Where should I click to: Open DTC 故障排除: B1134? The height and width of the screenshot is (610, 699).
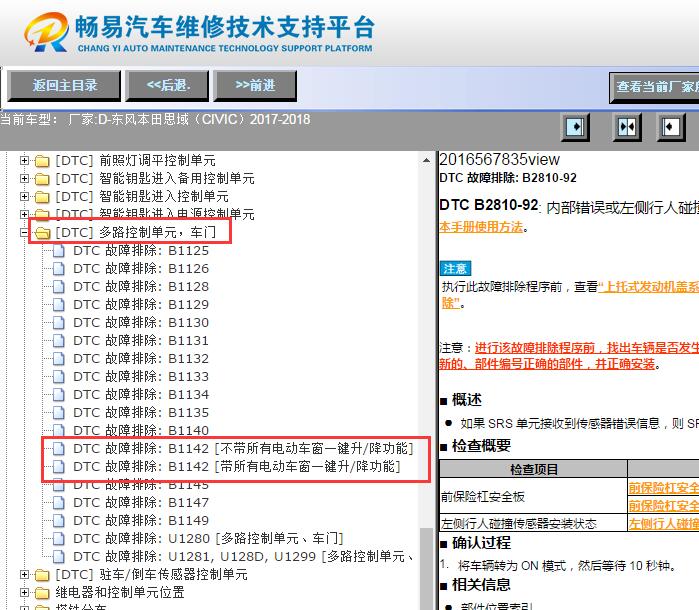[141, 395]
